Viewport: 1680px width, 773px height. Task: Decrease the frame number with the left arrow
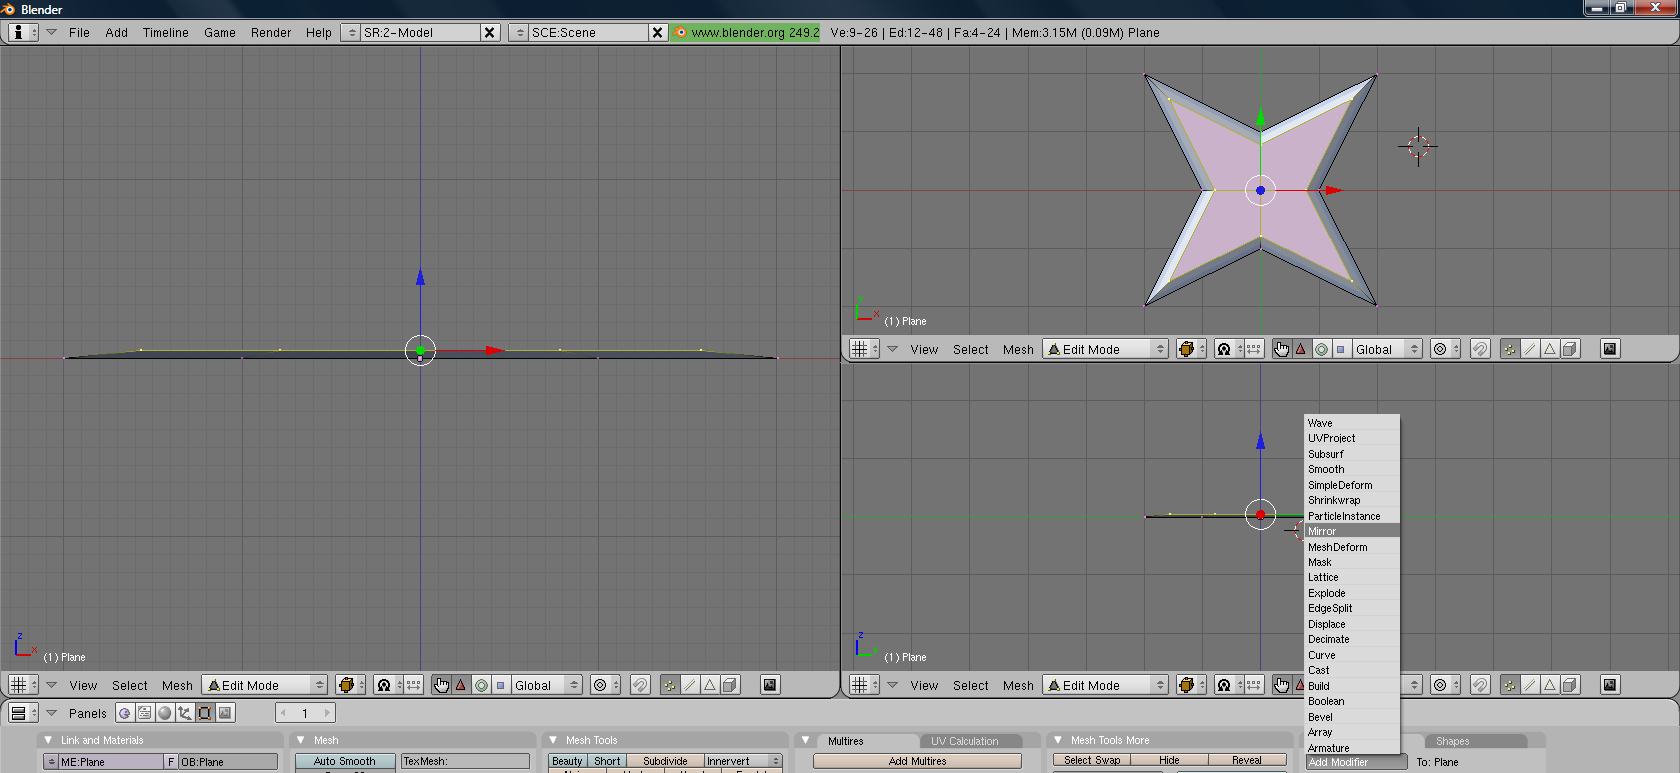pos(284,713)
